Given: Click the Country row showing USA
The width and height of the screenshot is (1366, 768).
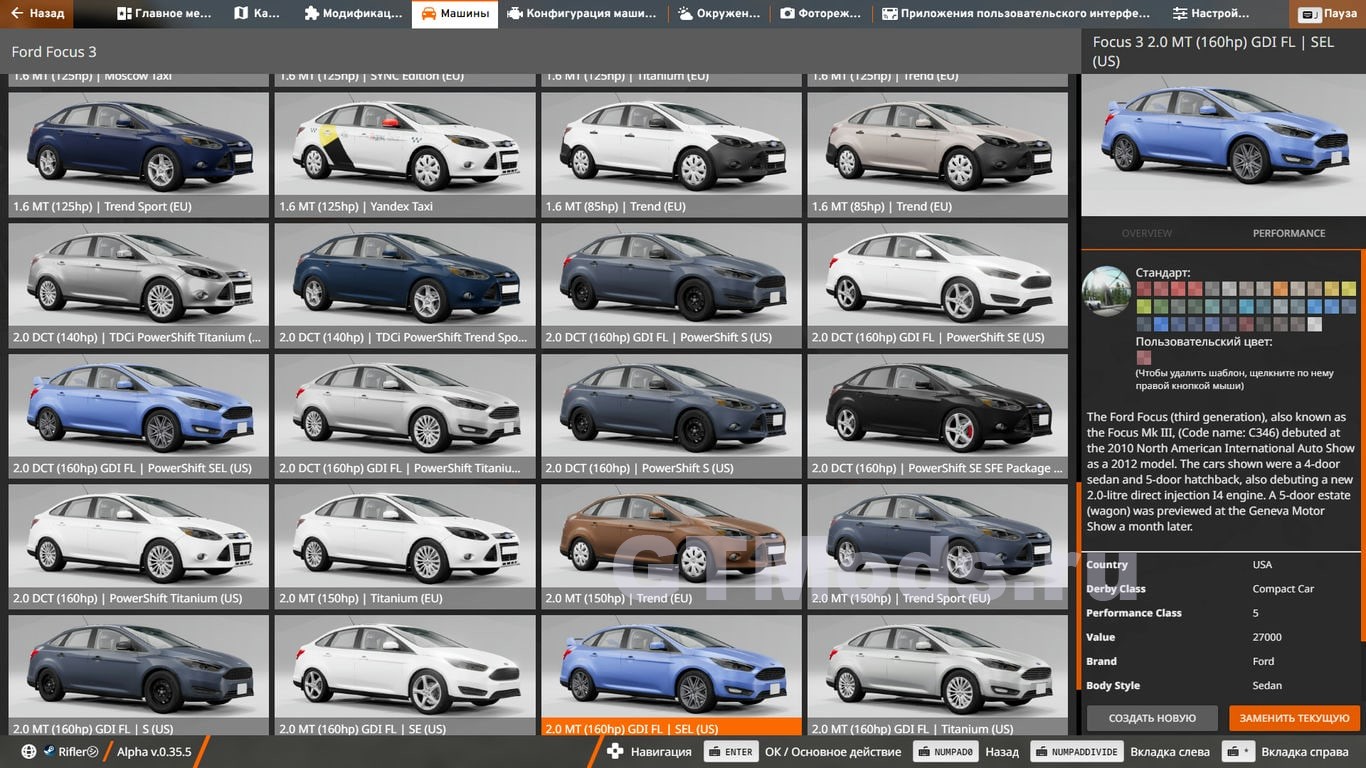Looking at the screenshot, I should (x=1221, y=565).
